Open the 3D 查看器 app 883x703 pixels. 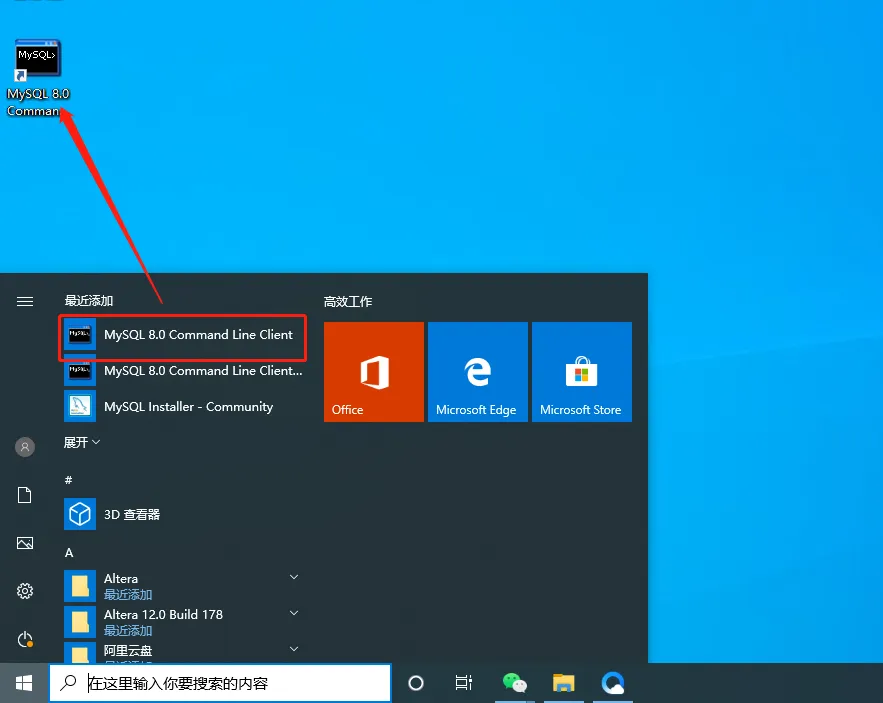tap(183, 514)
